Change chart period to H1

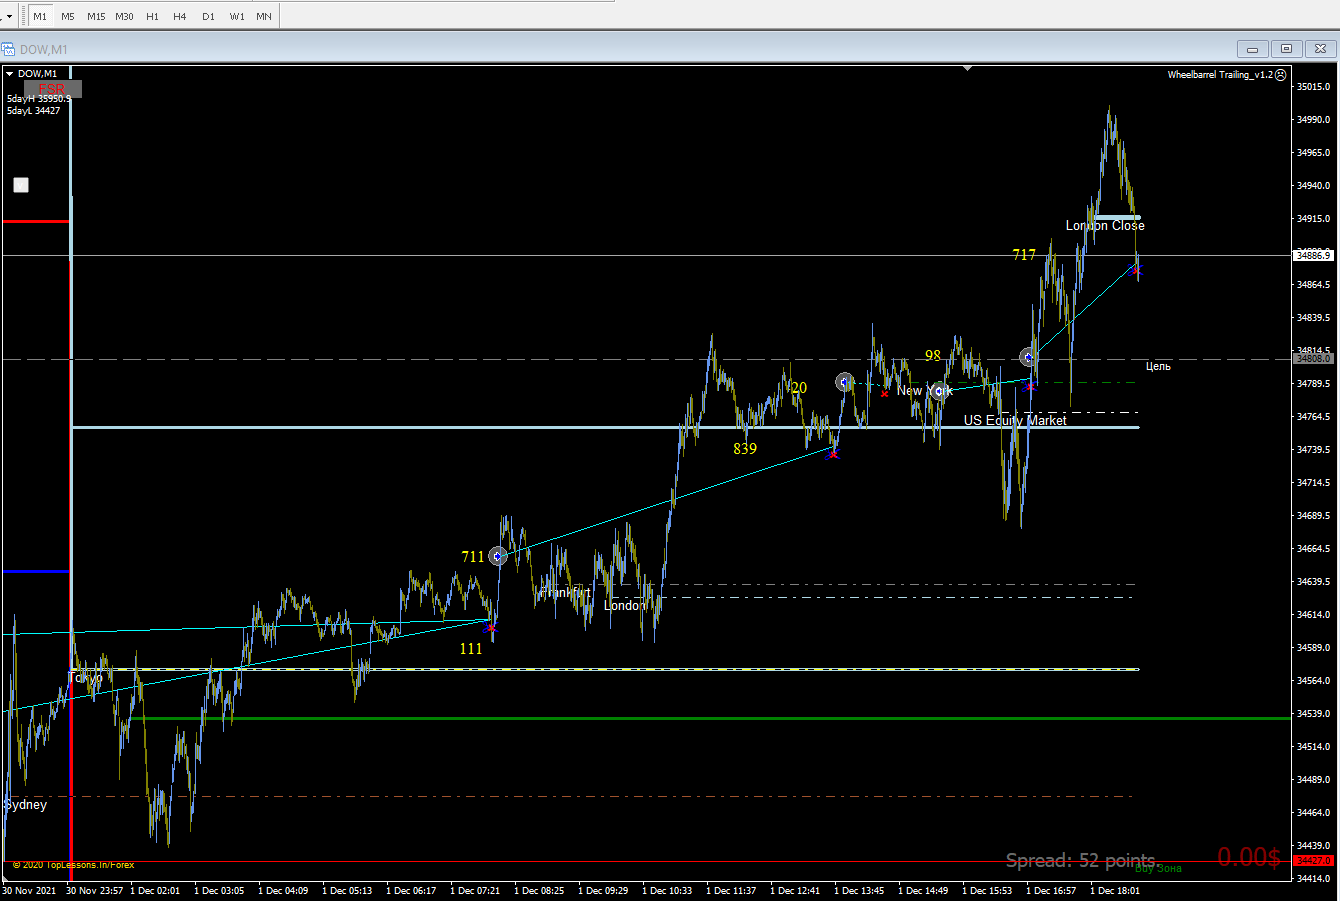point(152,16)
